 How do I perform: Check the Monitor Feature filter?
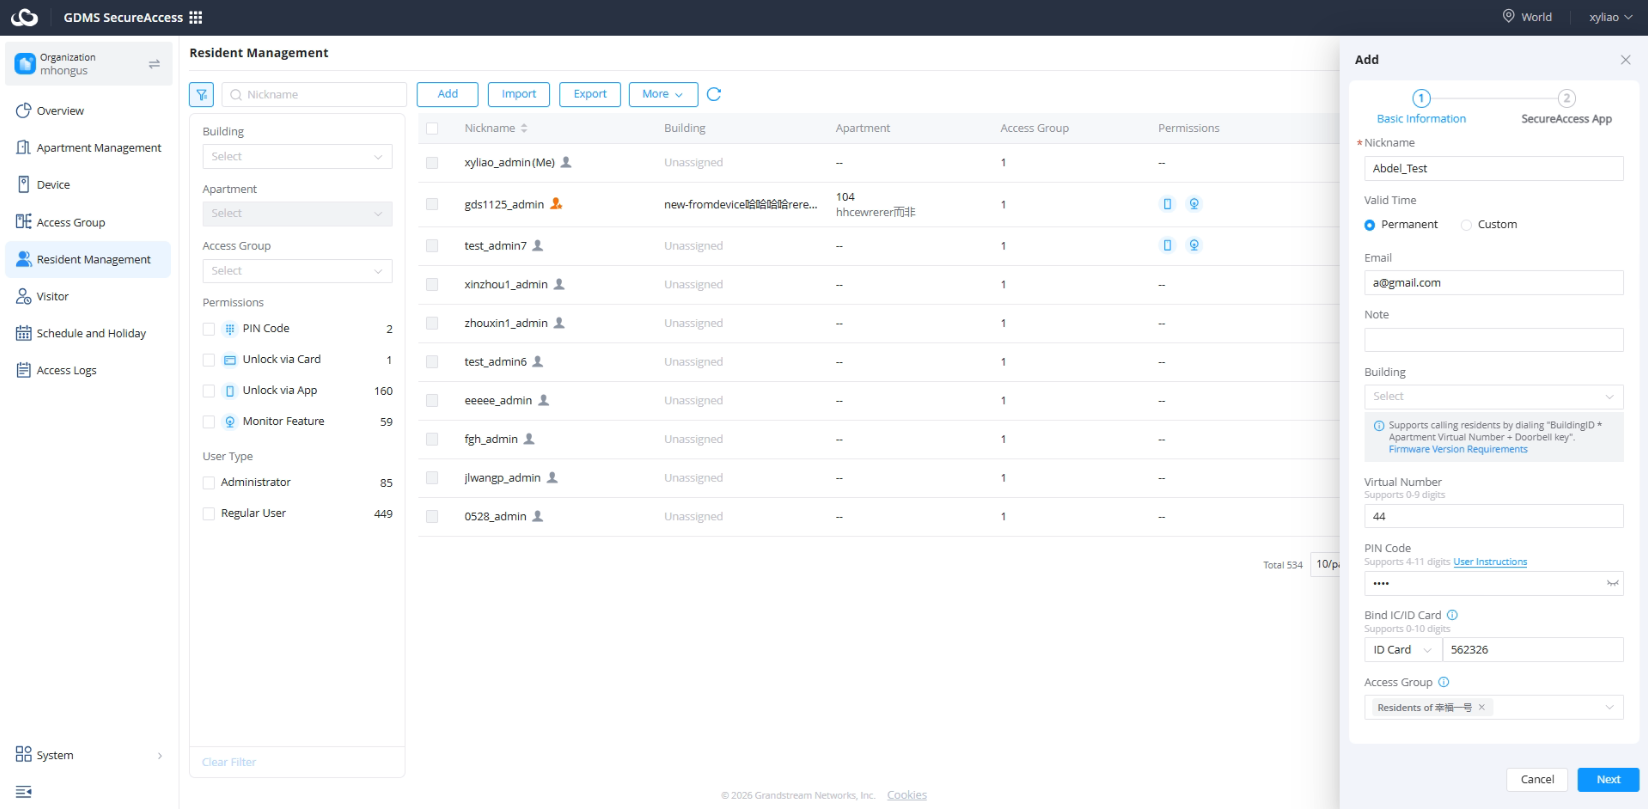click(209, 422)
